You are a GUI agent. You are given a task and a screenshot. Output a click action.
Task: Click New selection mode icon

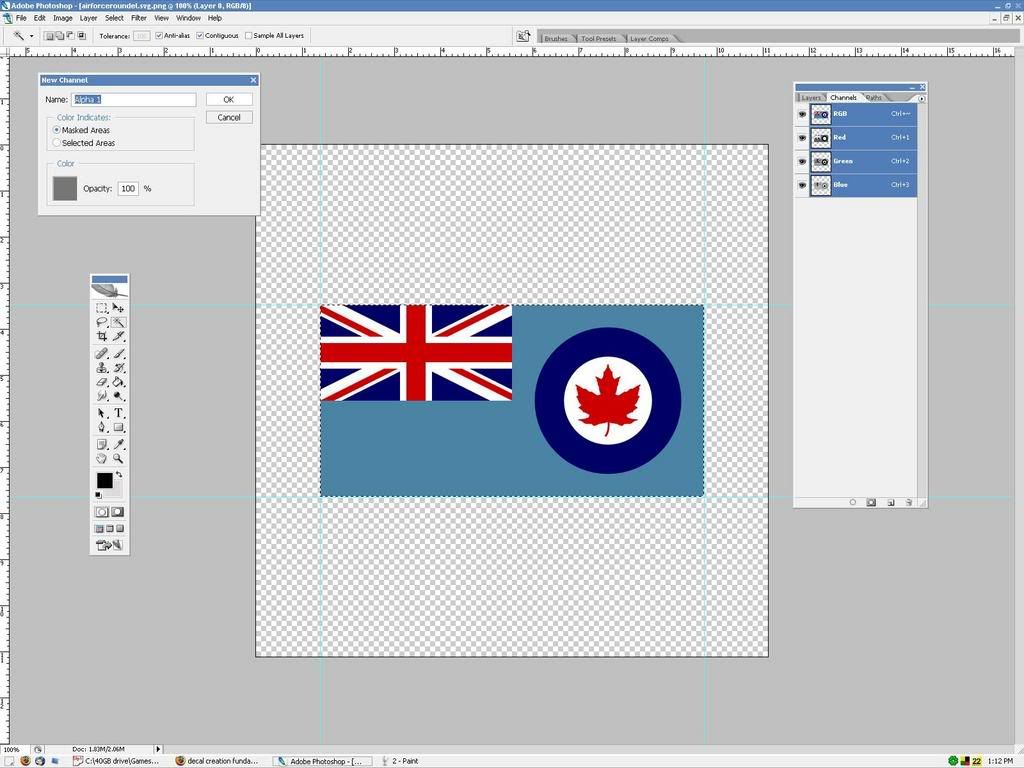pyautogui.click(x=49, y=36)
